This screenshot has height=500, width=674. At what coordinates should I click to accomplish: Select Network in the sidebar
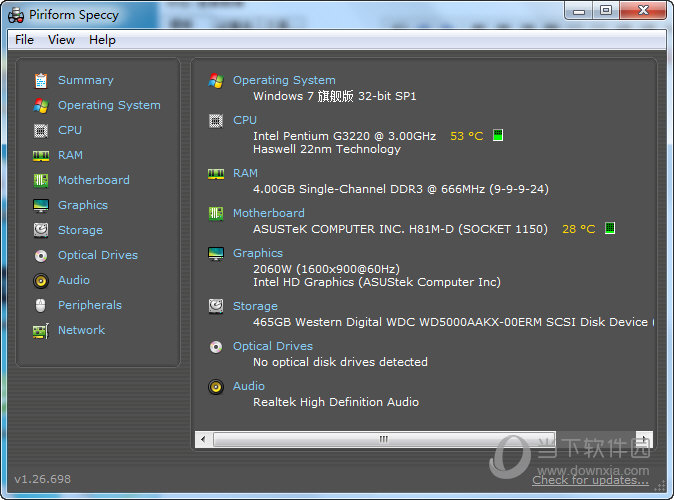pyautogui.click(x=82, y=330)
